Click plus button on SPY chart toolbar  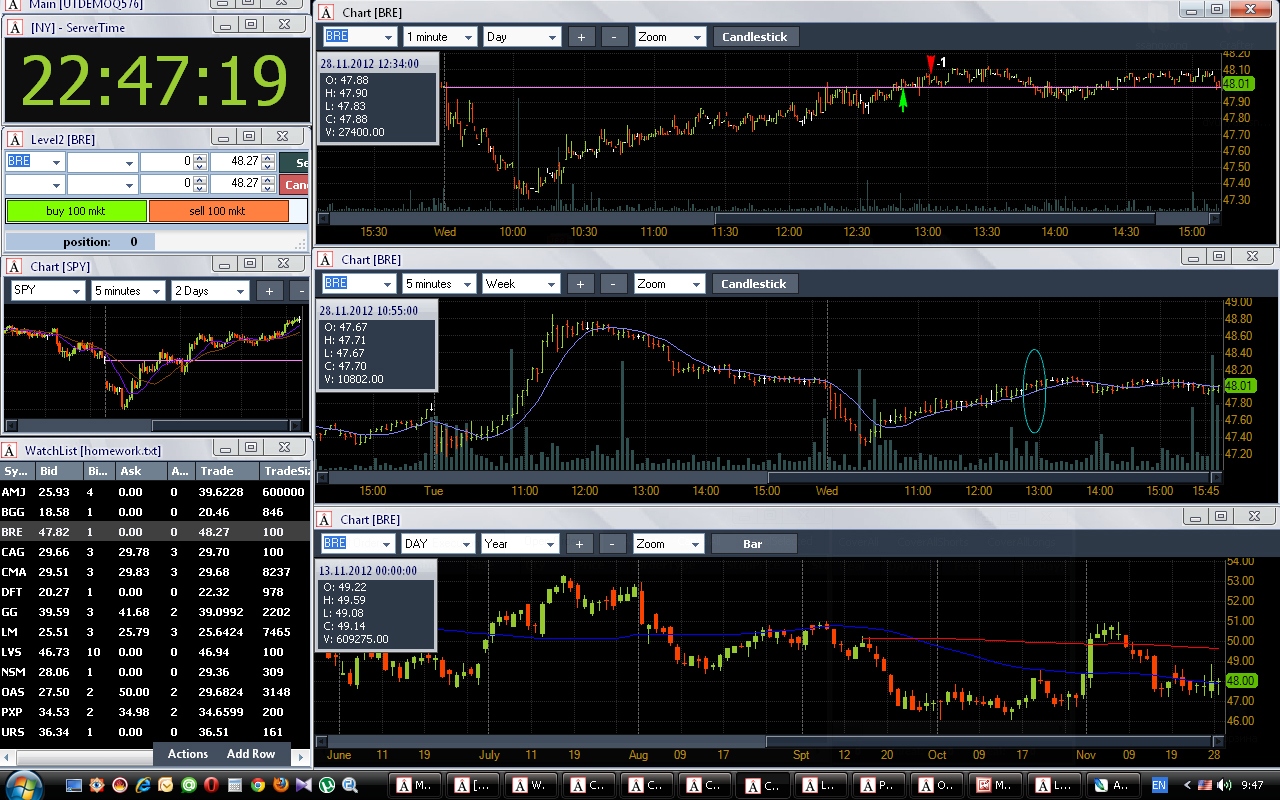(x=269, y=291)
